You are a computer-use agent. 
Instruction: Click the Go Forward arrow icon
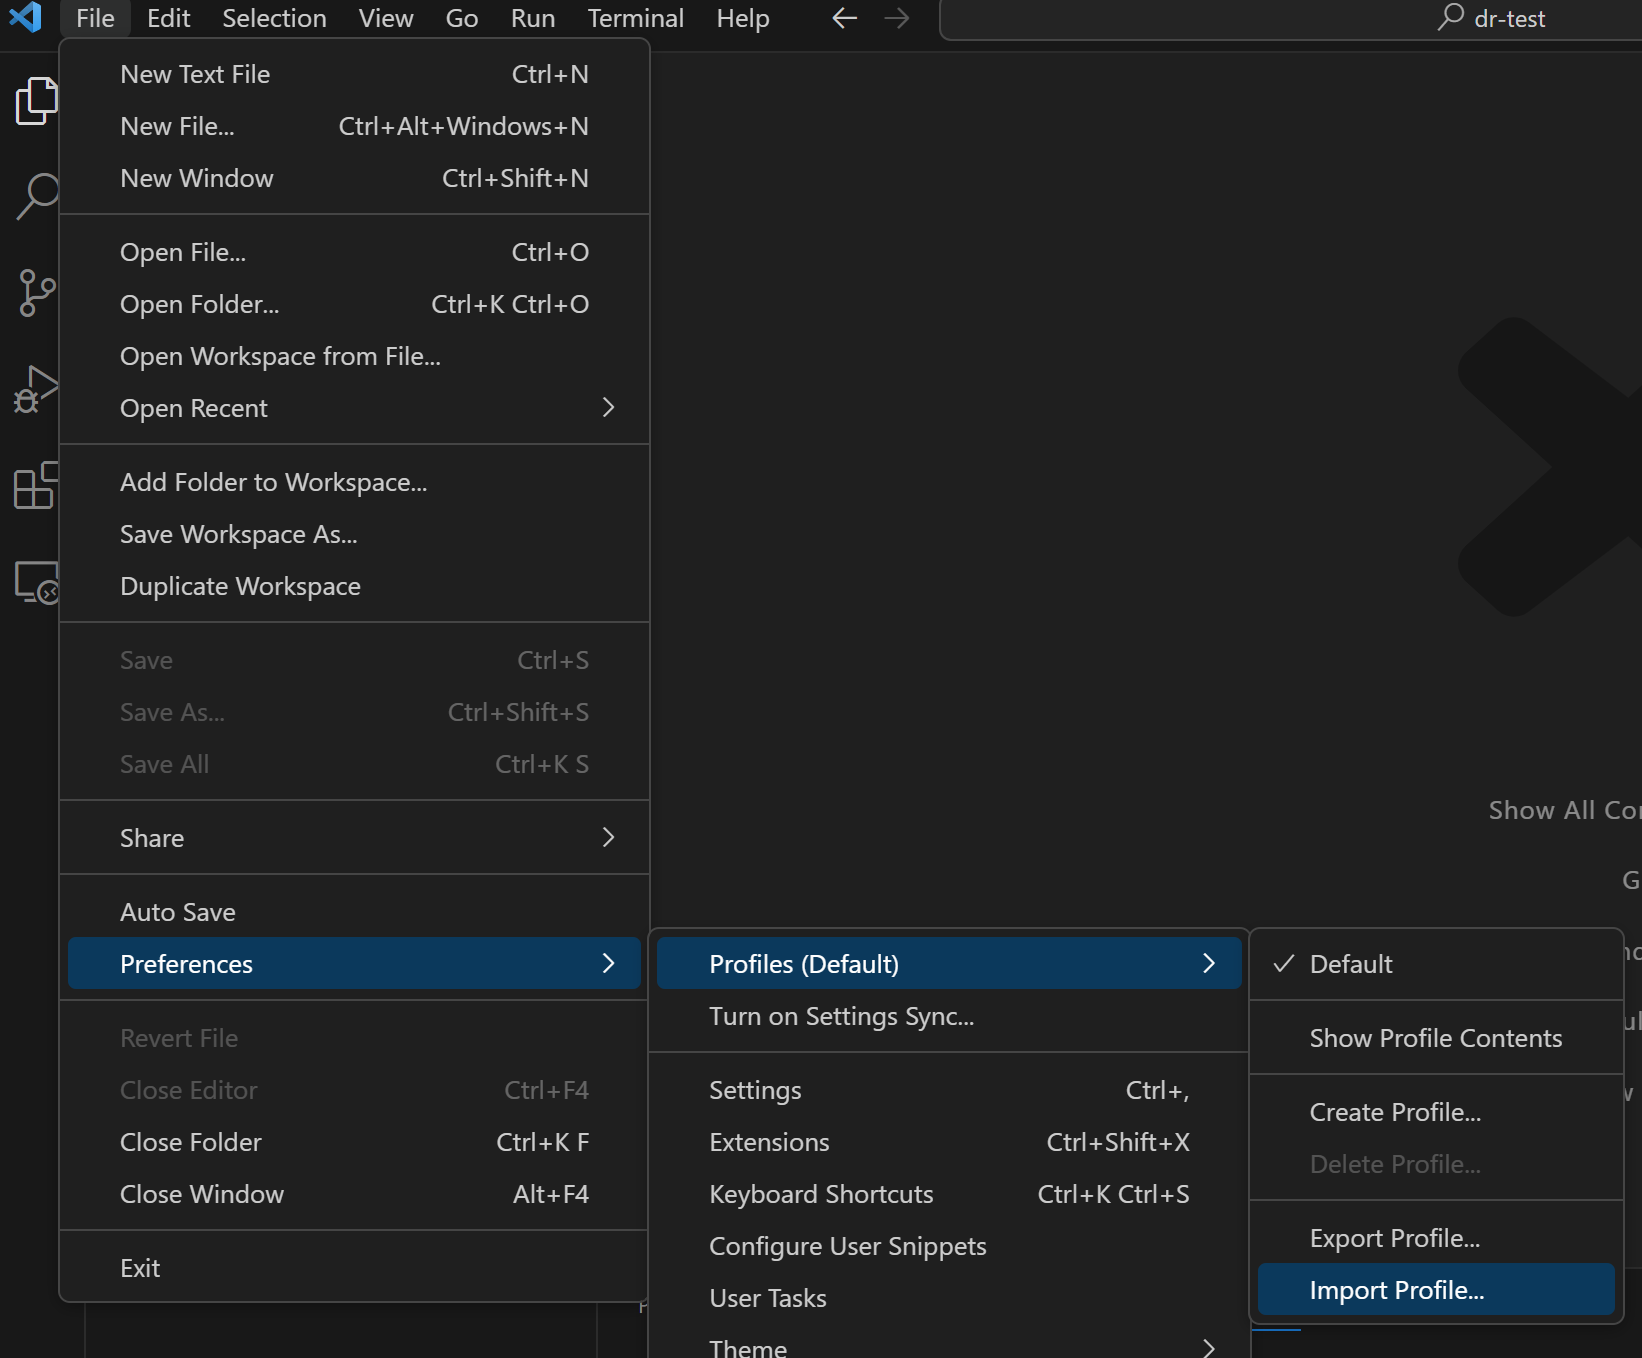(x=896, y=17)
